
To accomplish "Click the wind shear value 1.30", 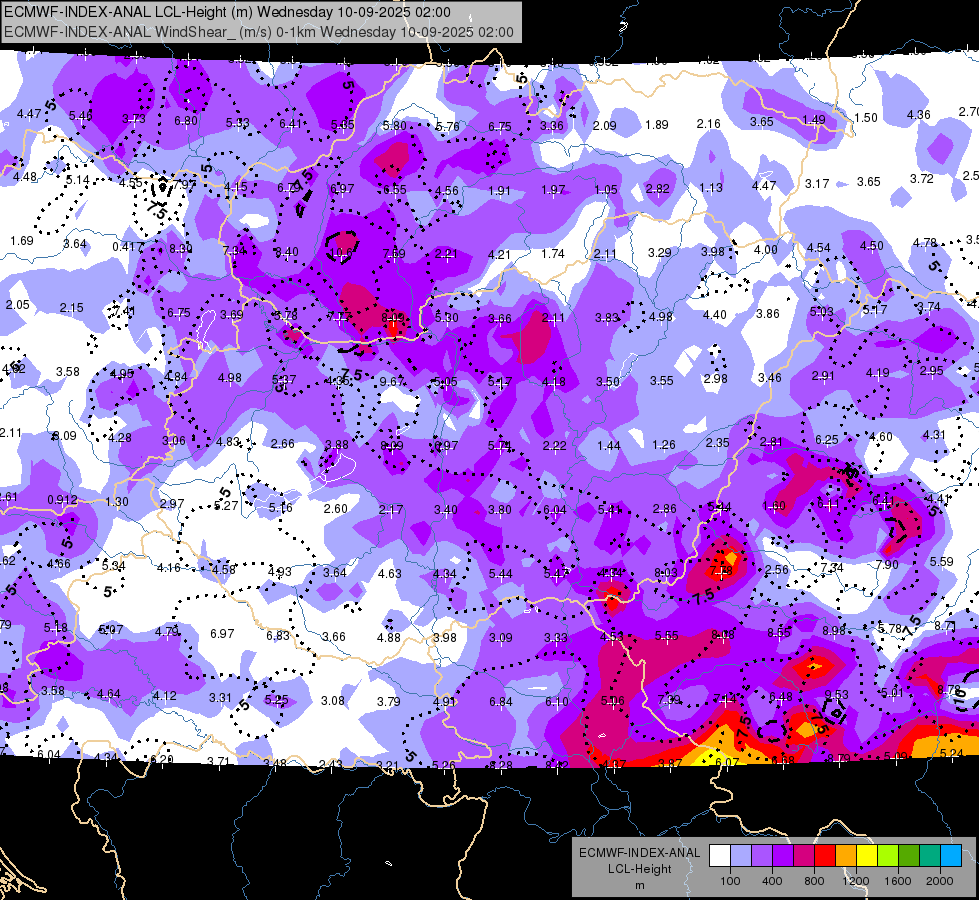I will 117,502.
